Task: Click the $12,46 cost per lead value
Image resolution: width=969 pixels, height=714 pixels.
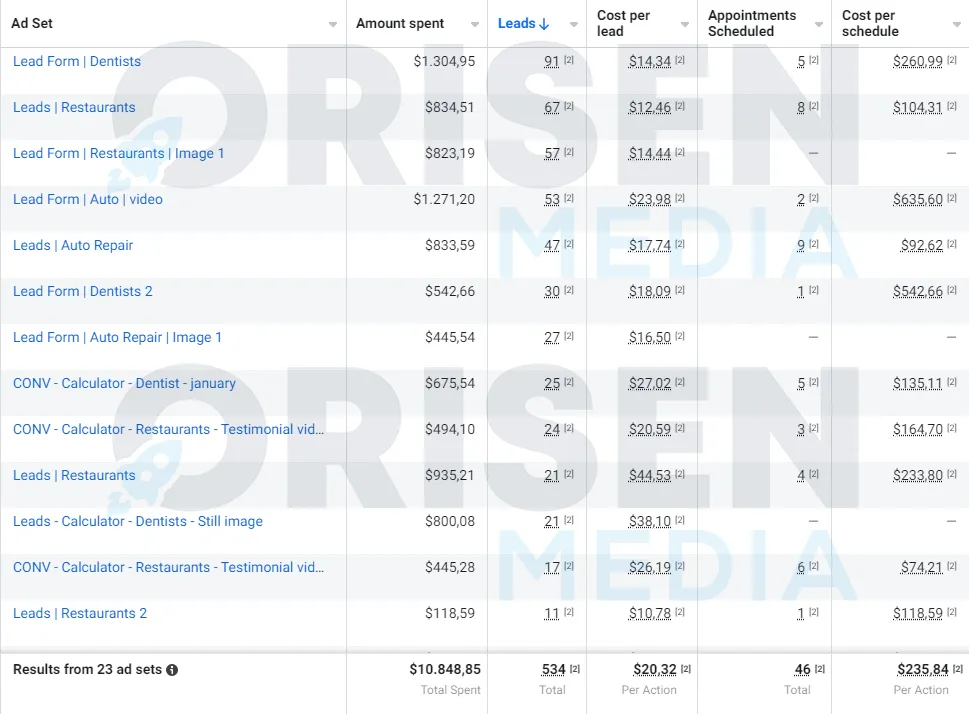Action: pos(650,108)
